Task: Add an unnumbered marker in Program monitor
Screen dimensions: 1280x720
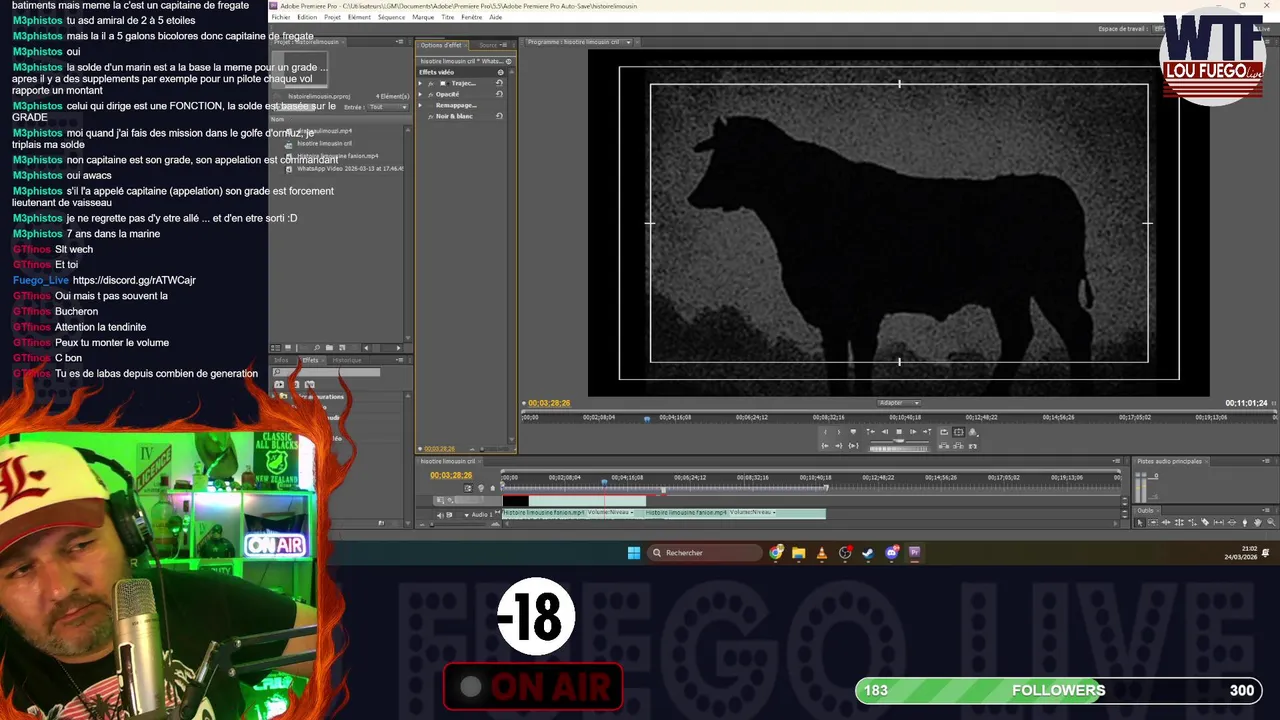Action: click(853, 432)
